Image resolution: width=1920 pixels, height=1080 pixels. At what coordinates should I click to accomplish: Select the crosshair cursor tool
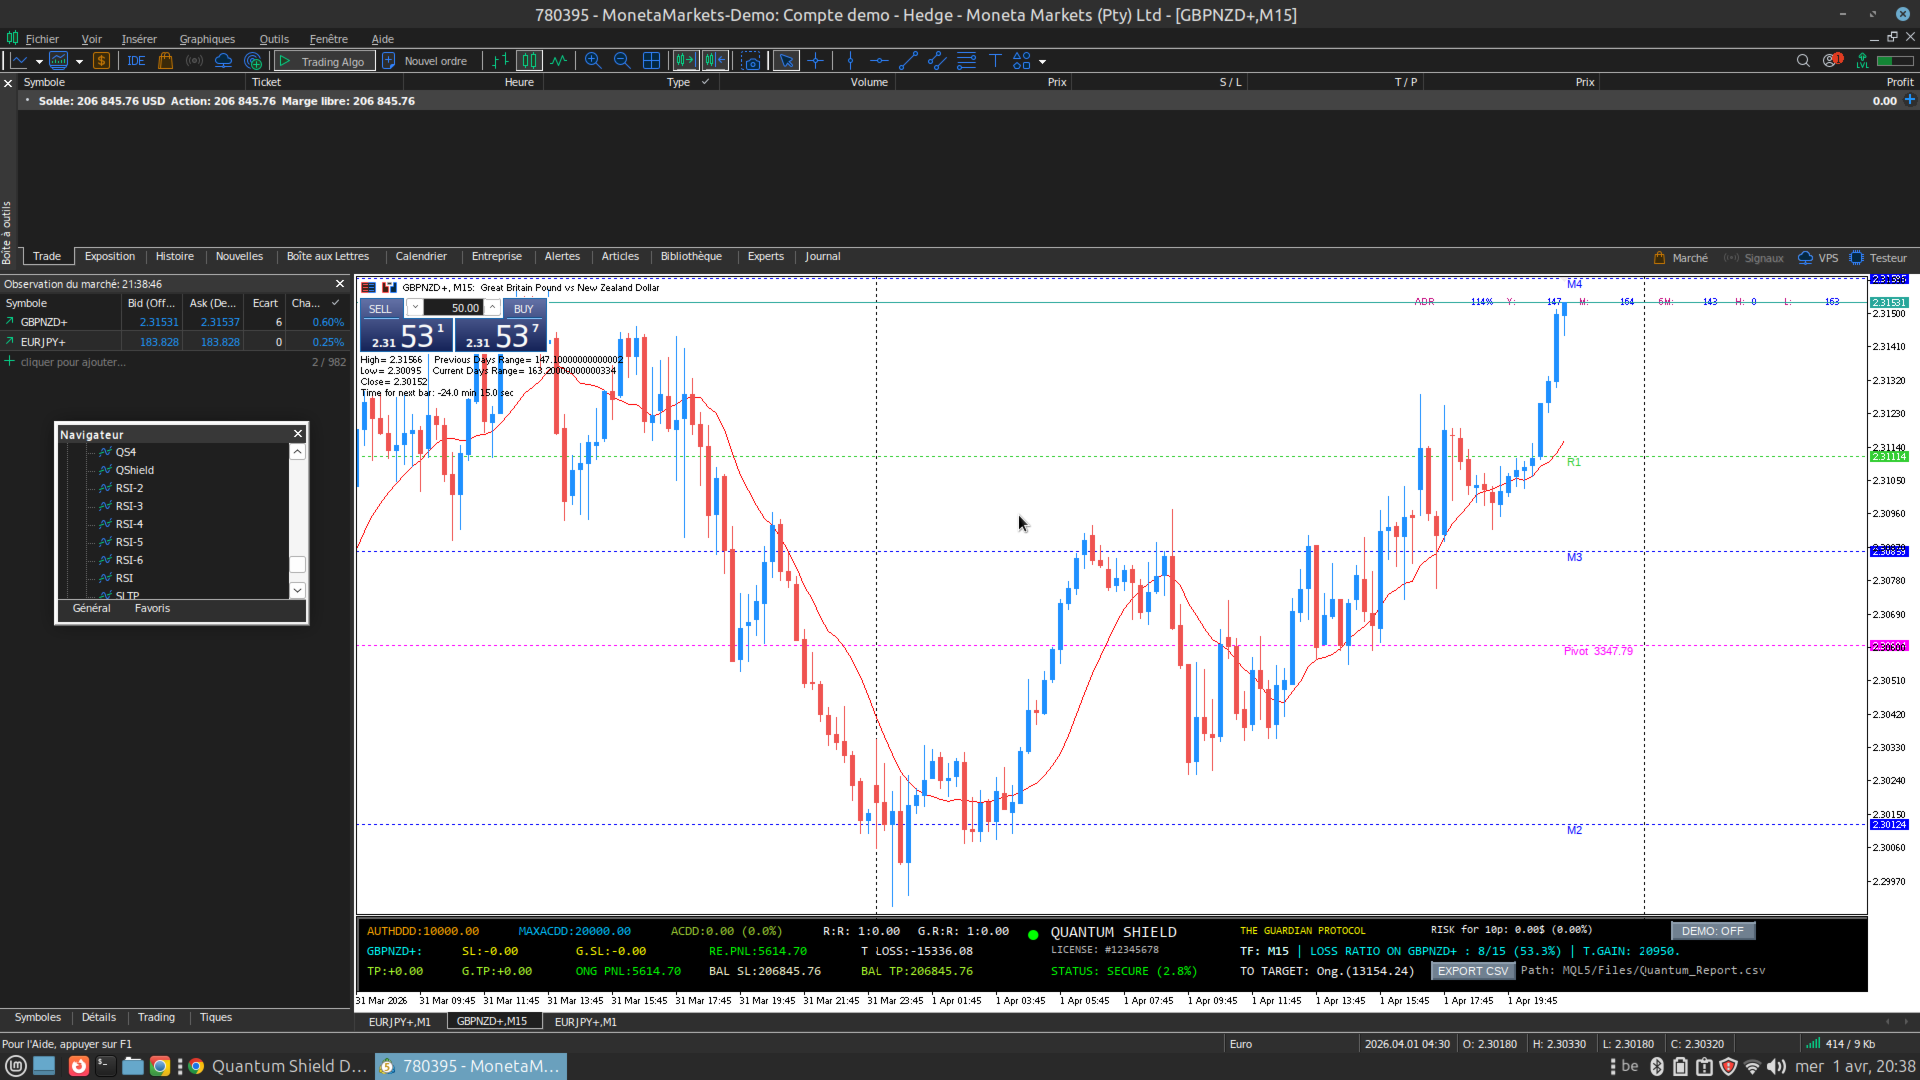[x=816, y=61]
